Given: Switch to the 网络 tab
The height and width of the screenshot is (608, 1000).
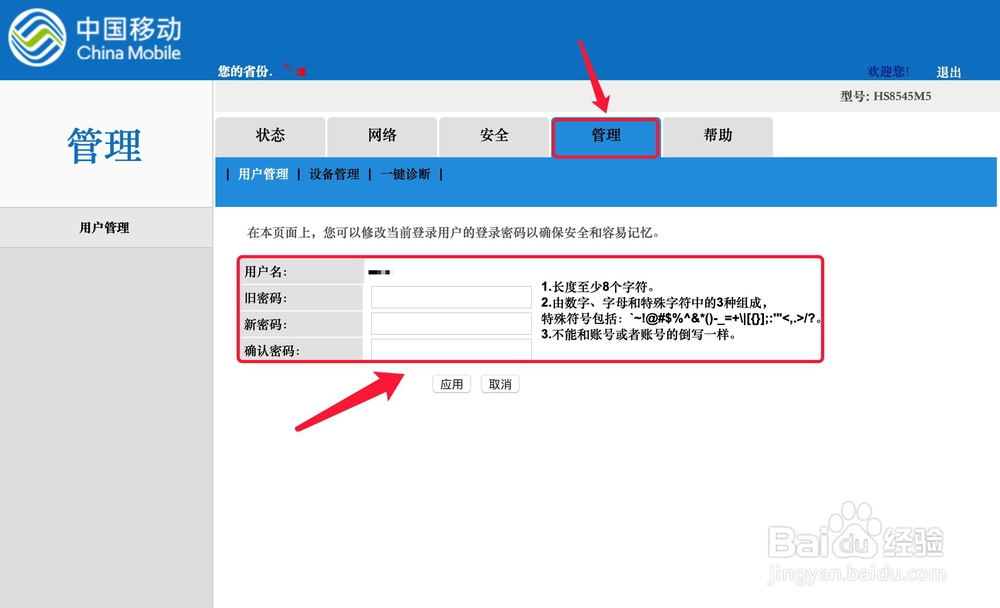Looking at the screenshot, I should (x=382, y=135).
